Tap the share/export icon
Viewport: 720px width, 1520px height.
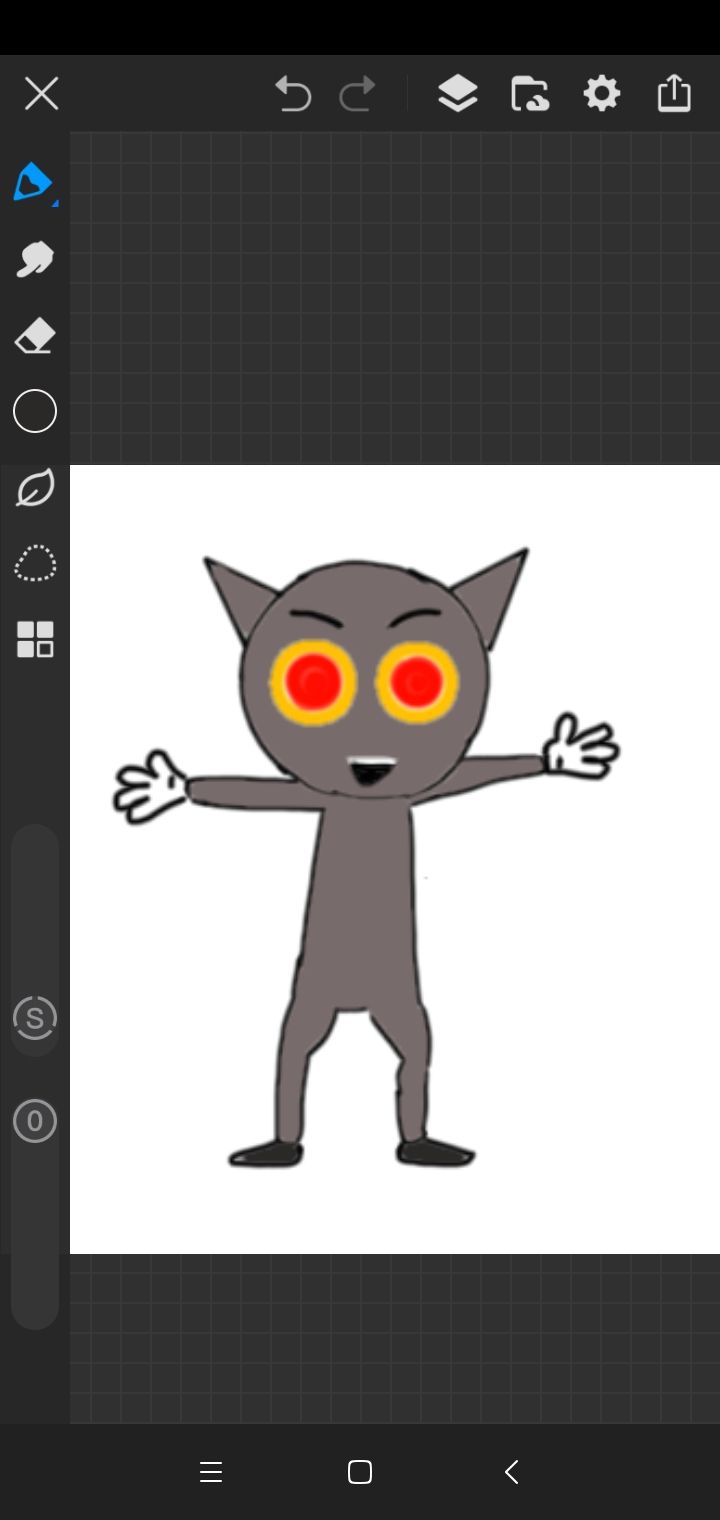674,93
